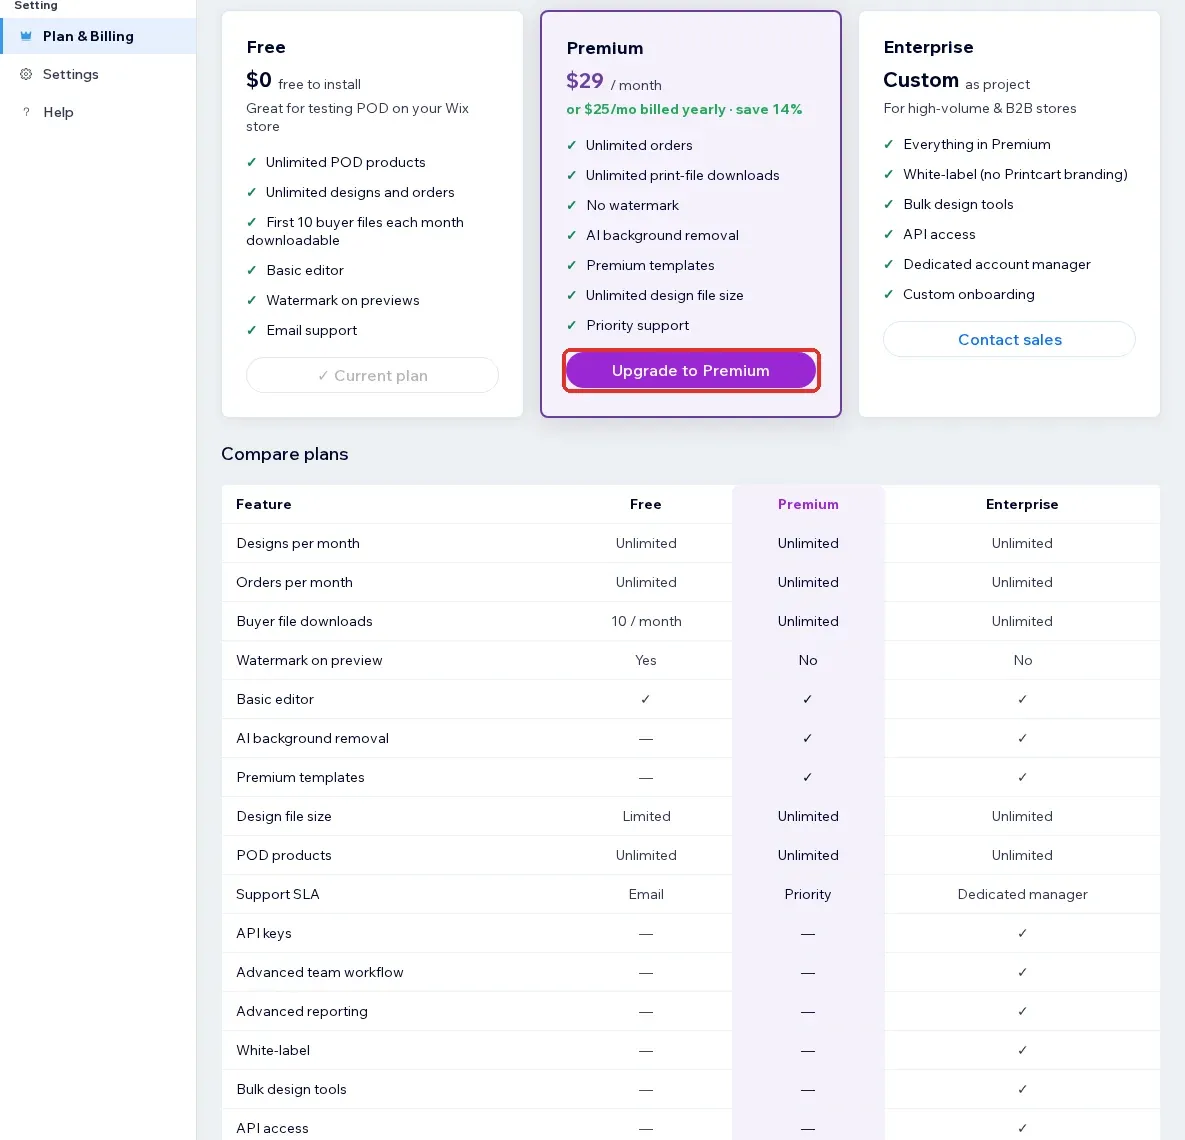This screenshot has width=1185, height=1140.
Task: Click the White-label table row label
Action: tap(273, 1050)
